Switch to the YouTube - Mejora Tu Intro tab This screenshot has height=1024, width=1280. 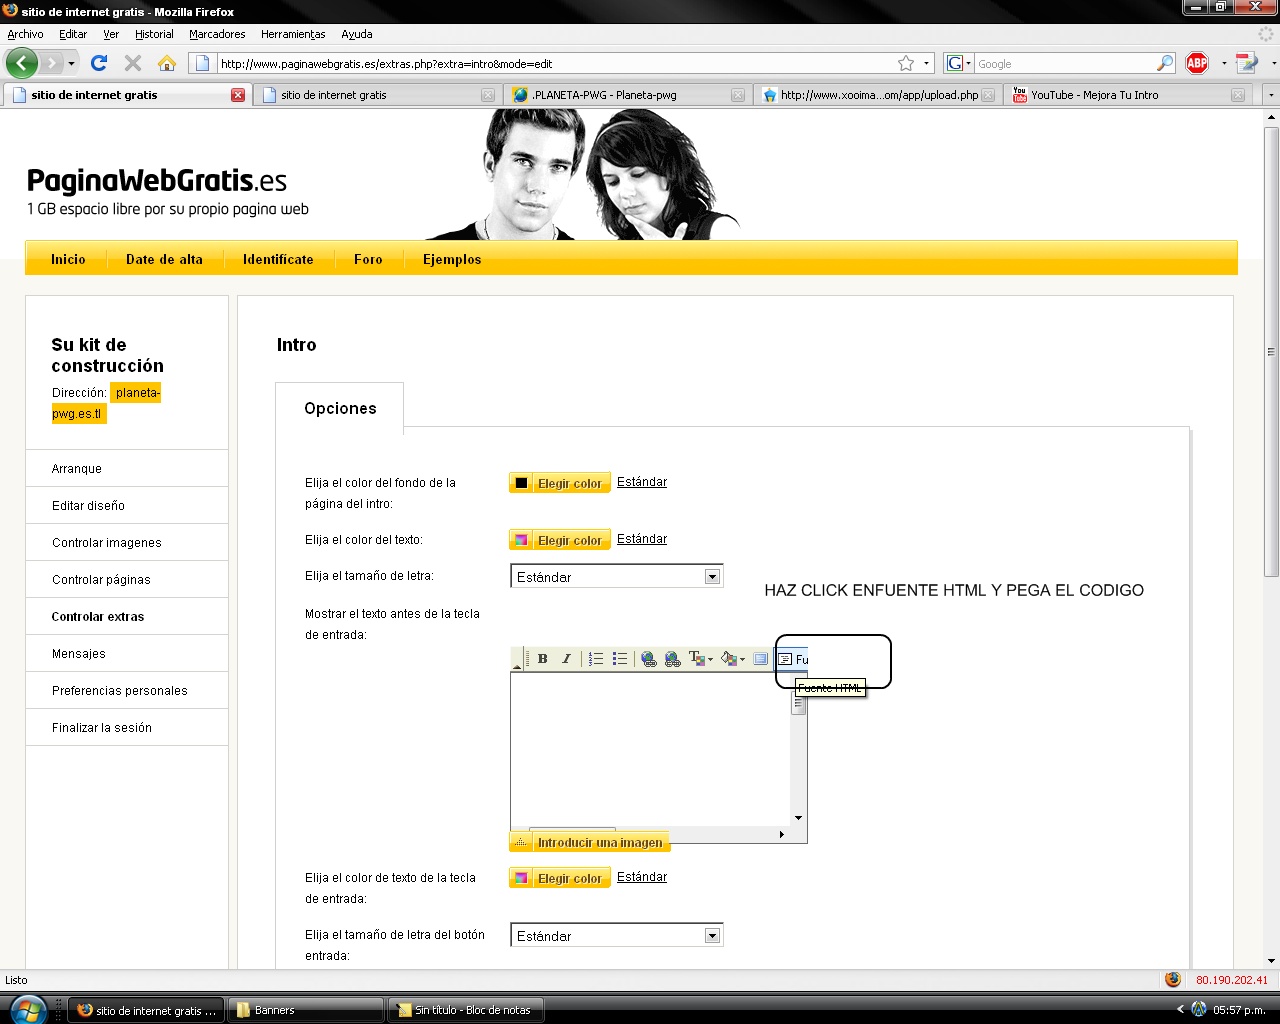pyautogui.click(x=1127, y=95)
